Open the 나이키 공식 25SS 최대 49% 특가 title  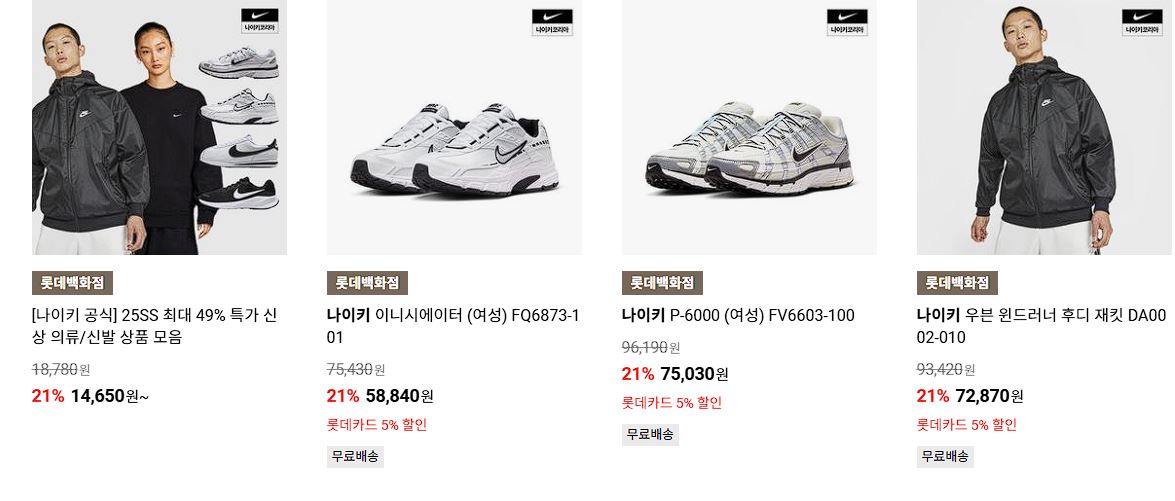(x=155, y=327)
